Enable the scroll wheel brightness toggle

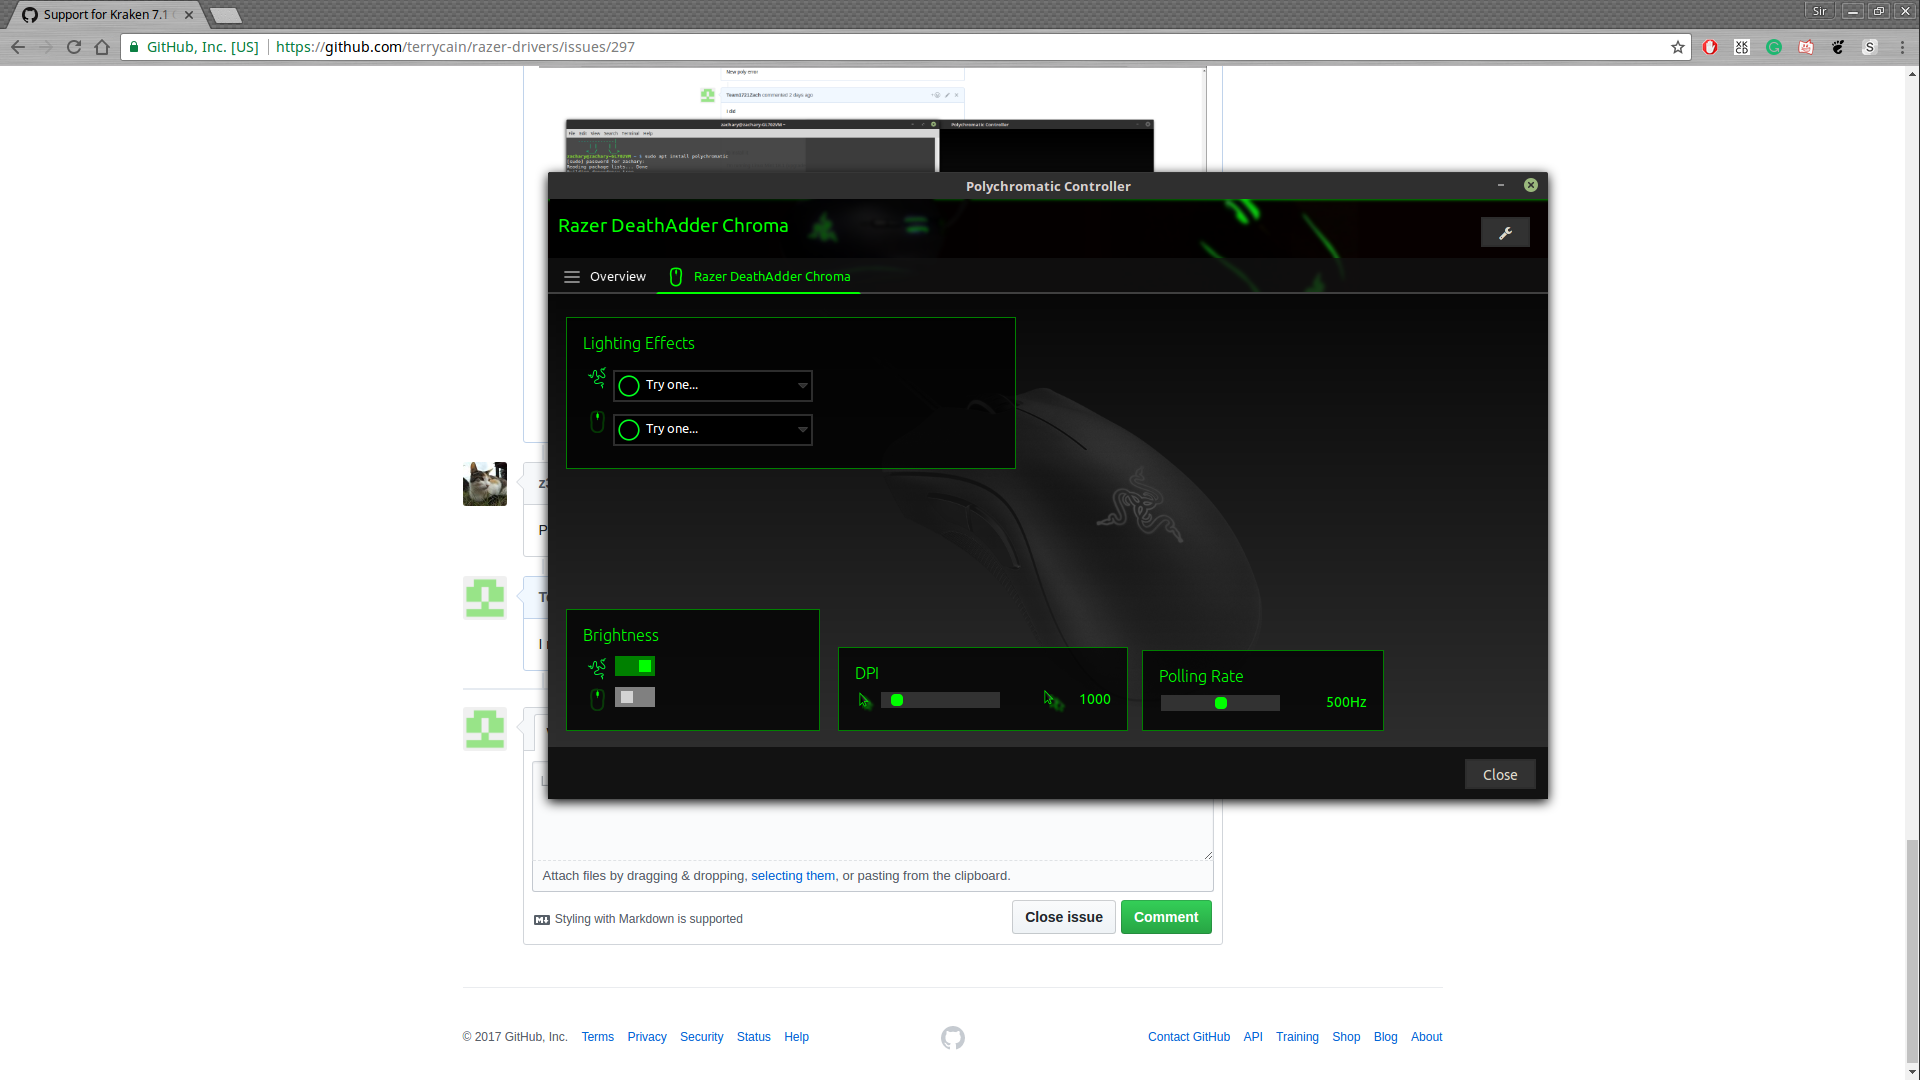tap(634, 697)
